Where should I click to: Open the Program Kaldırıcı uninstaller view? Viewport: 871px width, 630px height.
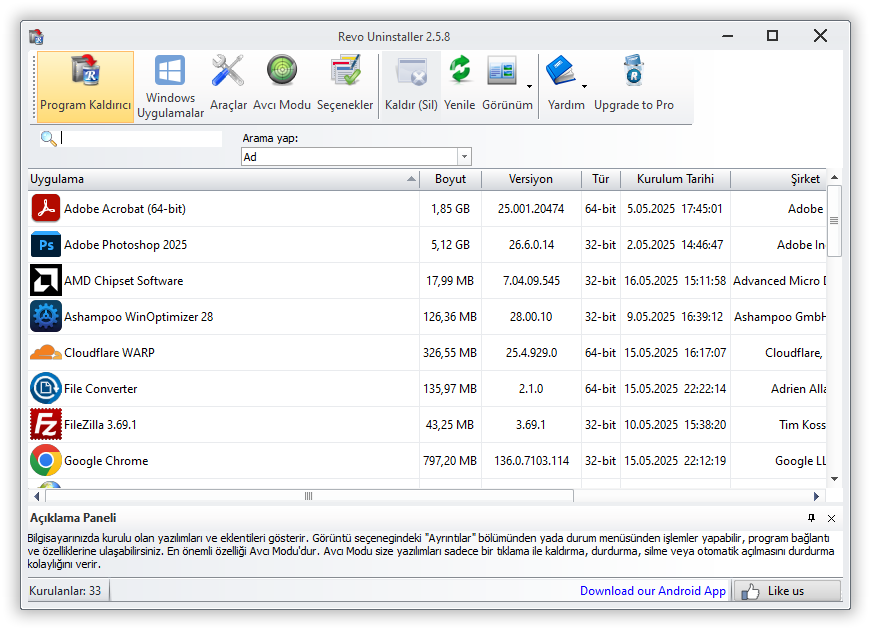[x=86, y=86]
